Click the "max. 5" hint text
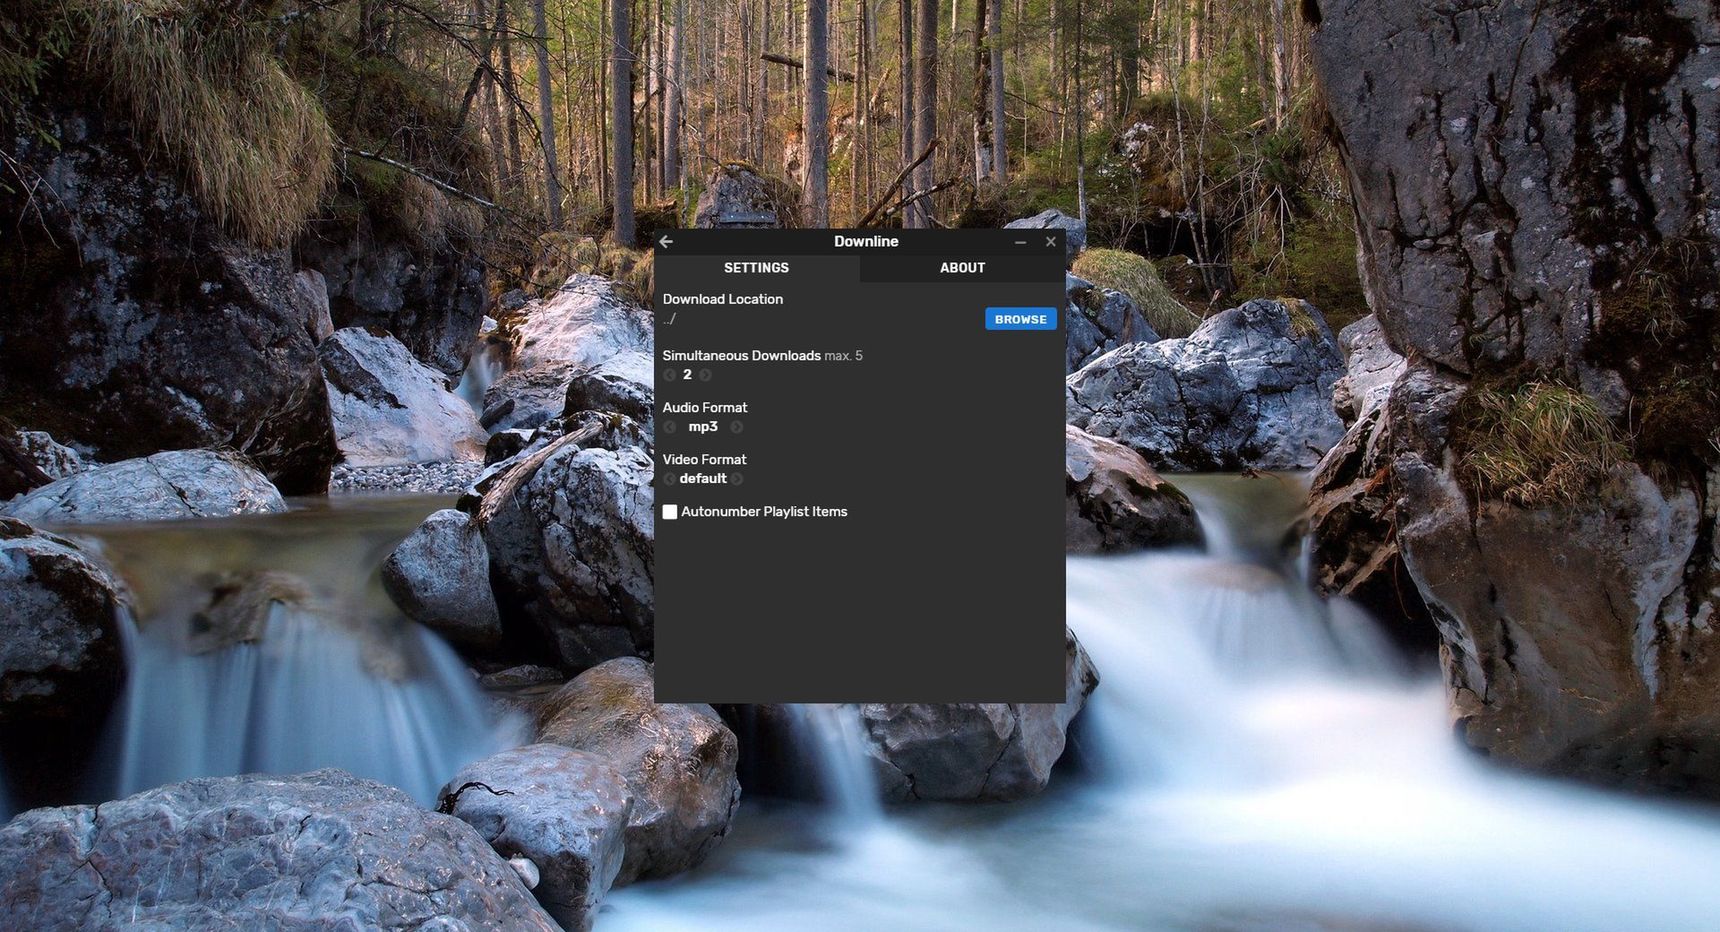 [x=843, y=356]
